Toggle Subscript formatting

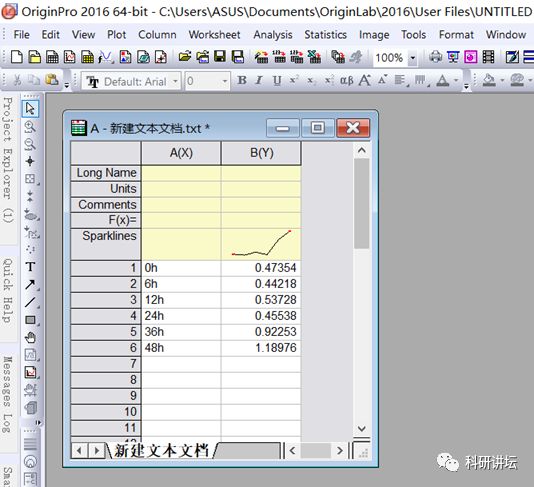311,80
